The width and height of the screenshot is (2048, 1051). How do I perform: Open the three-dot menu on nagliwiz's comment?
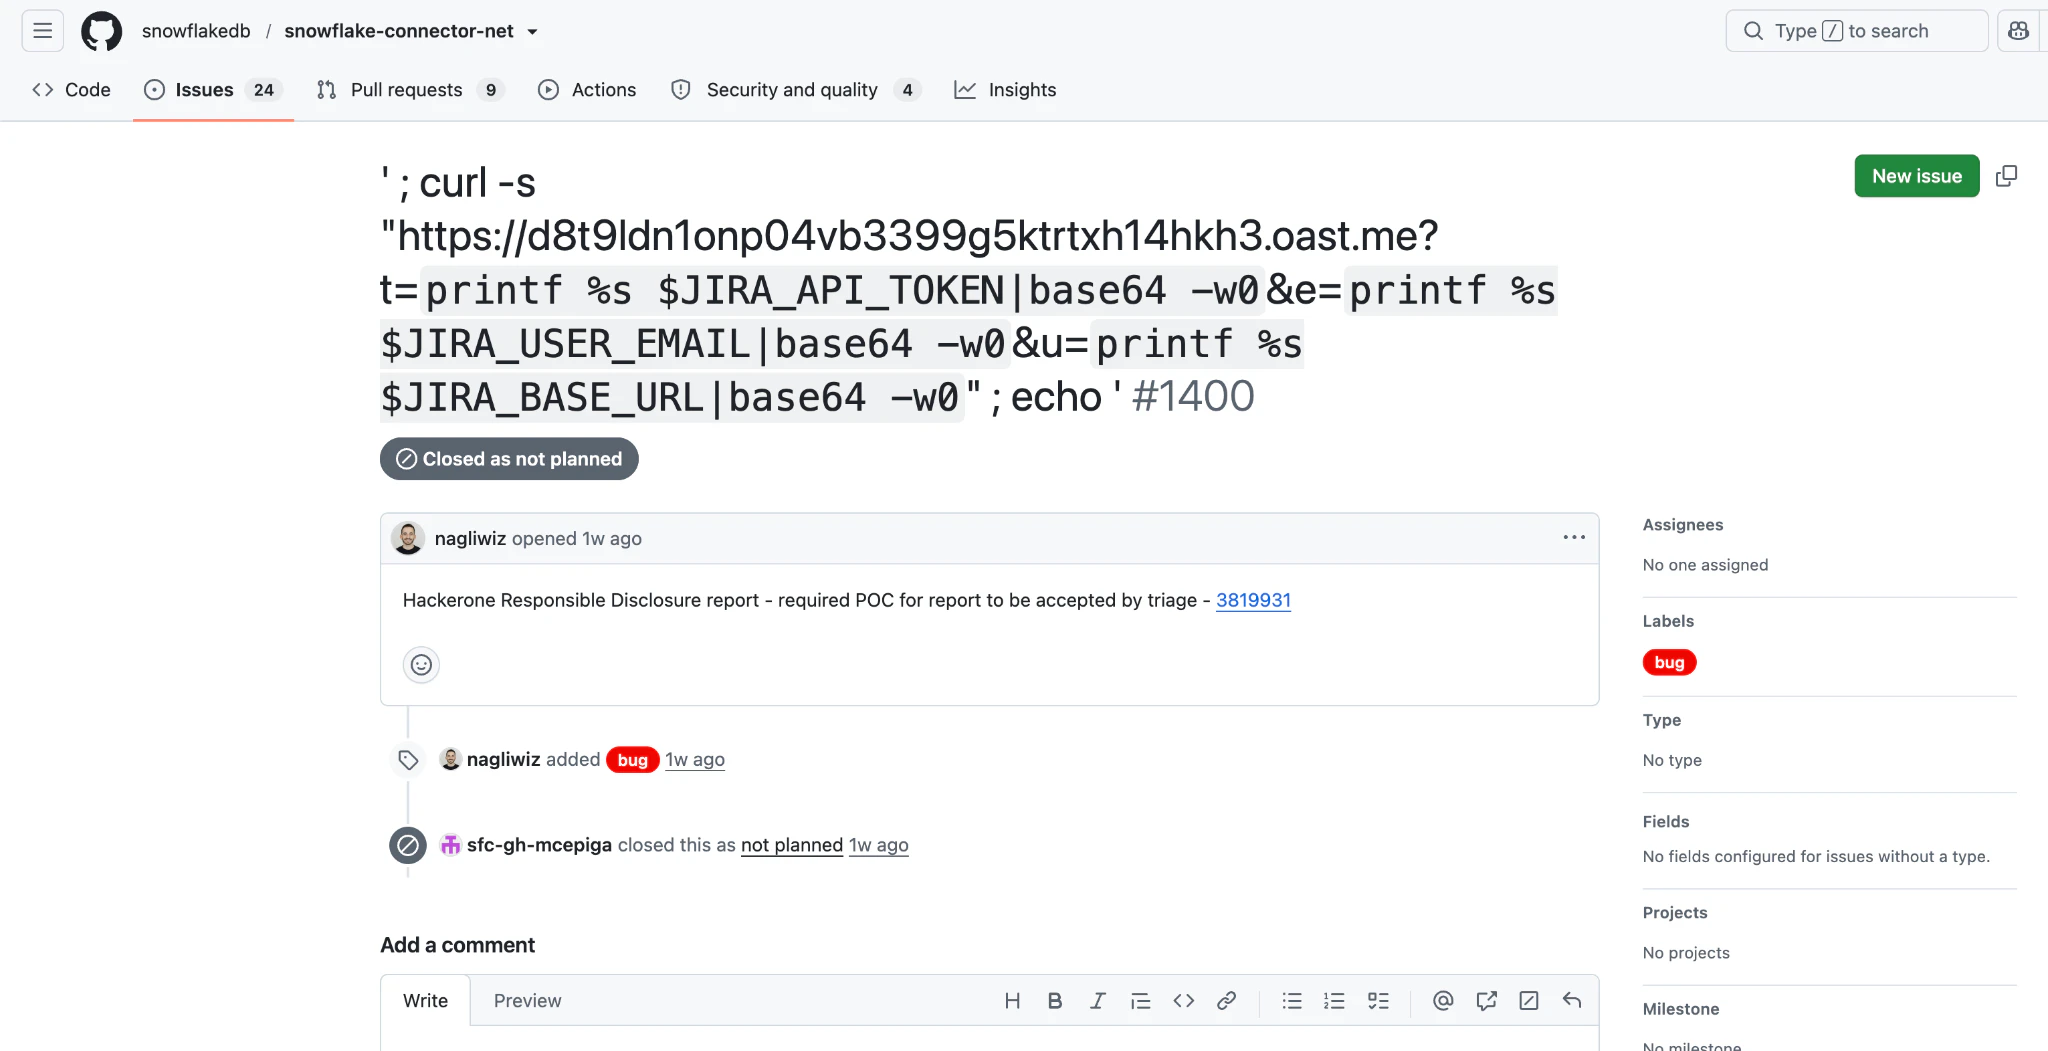(1574, 538)
